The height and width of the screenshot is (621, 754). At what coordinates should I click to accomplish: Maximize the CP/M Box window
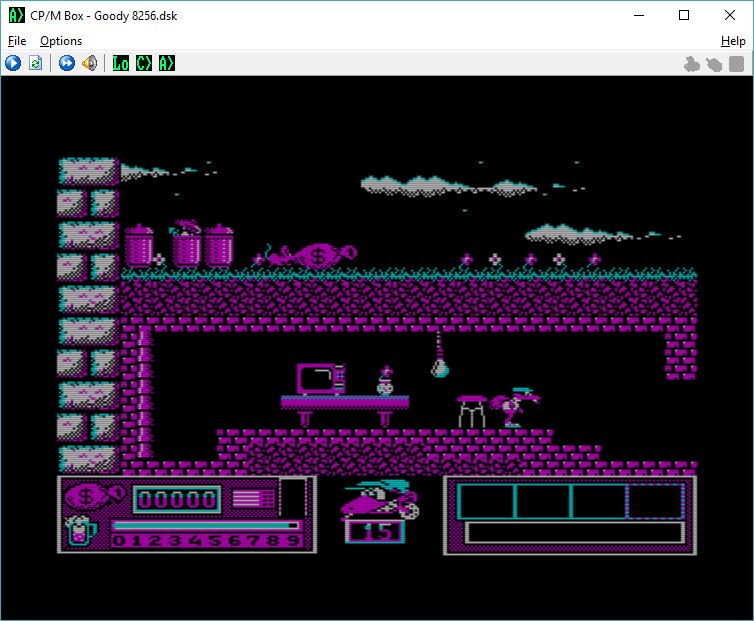684,15
